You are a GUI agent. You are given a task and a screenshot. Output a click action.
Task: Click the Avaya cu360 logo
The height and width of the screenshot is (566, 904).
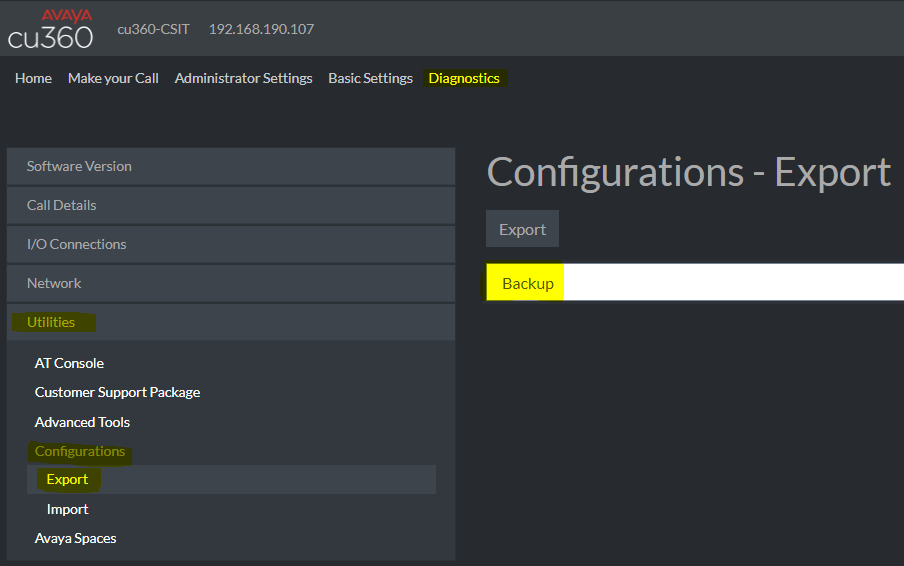pyautogui.click(x=50, y=29)
